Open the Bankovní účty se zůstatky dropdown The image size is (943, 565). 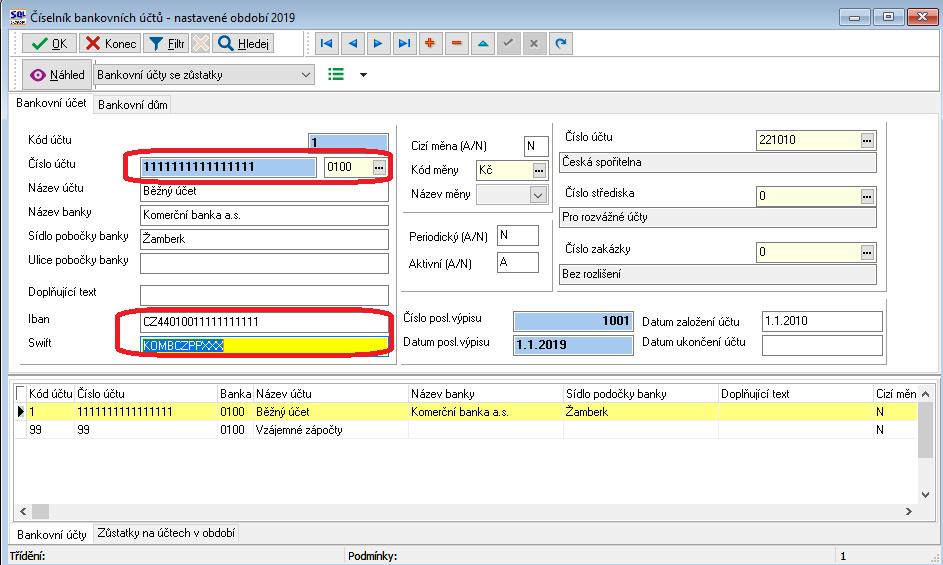204,75
